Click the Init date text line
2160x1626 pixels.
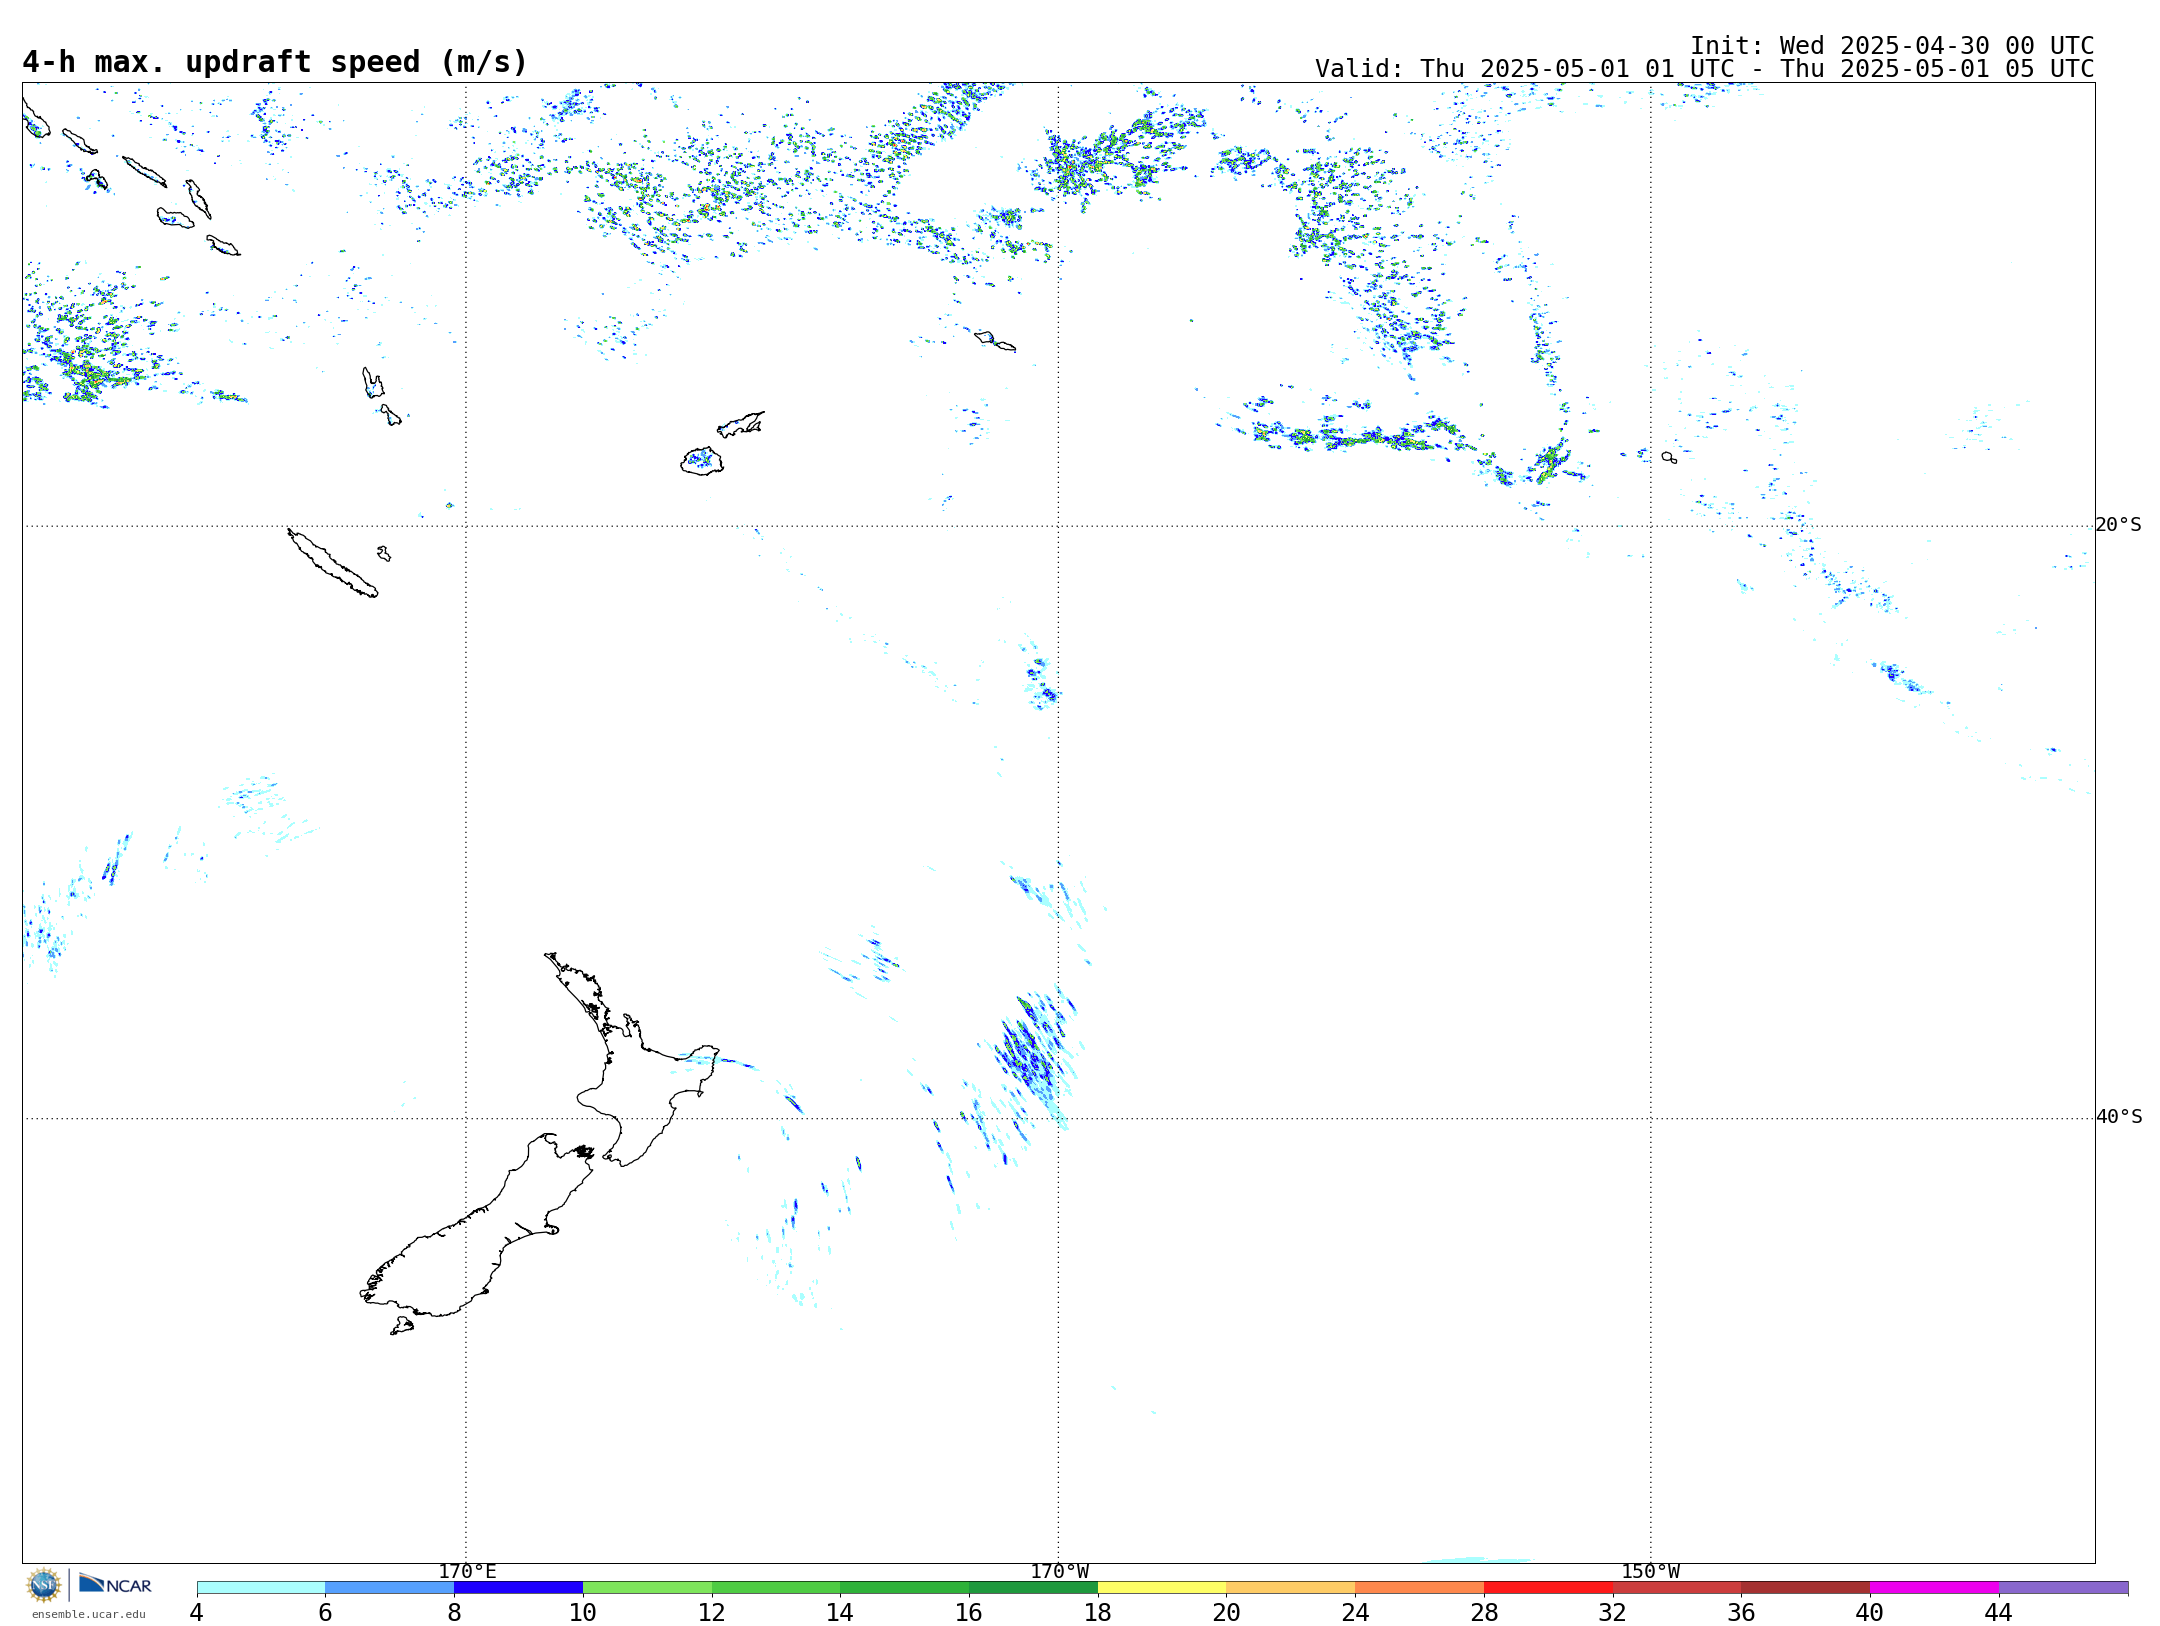pyautogui.click(x=1892, y=46)
